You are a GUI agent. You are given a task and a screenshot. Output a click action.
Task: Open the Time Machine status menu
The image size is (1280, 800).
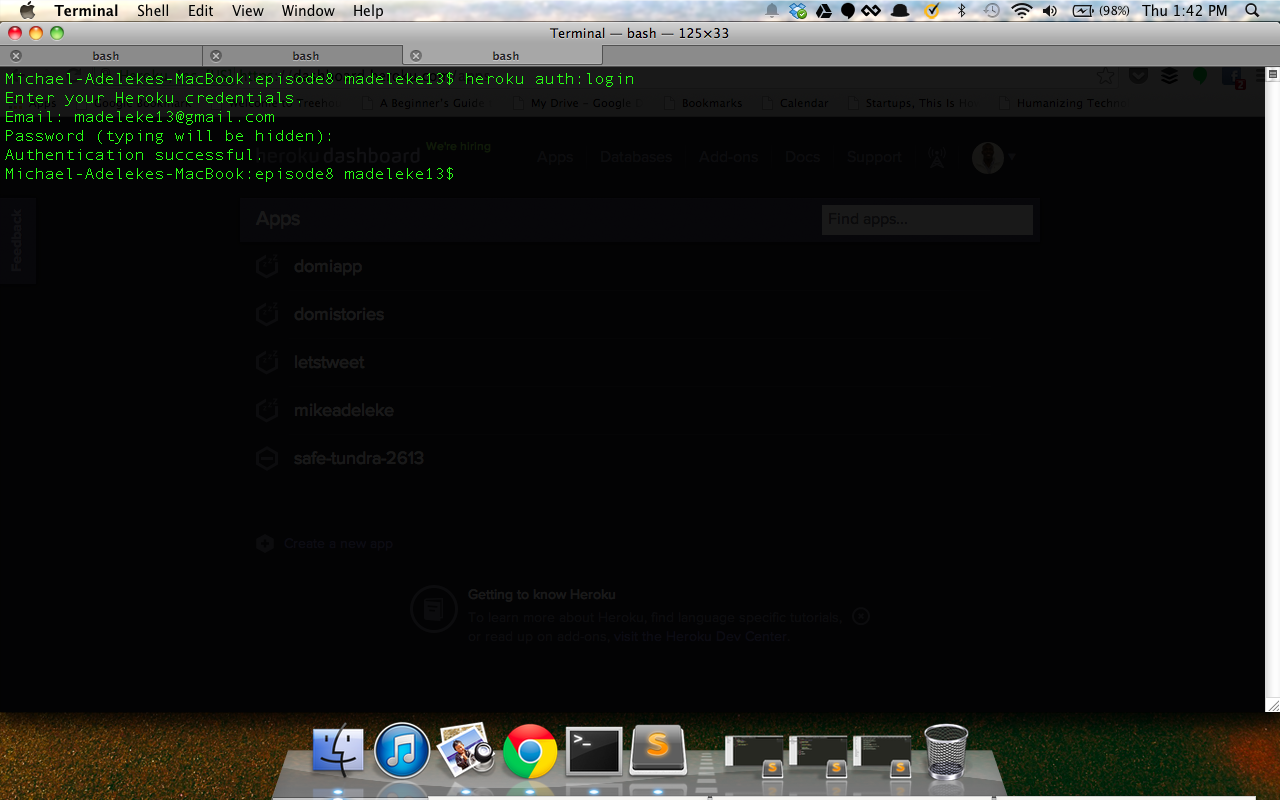[x=991, y=11]
